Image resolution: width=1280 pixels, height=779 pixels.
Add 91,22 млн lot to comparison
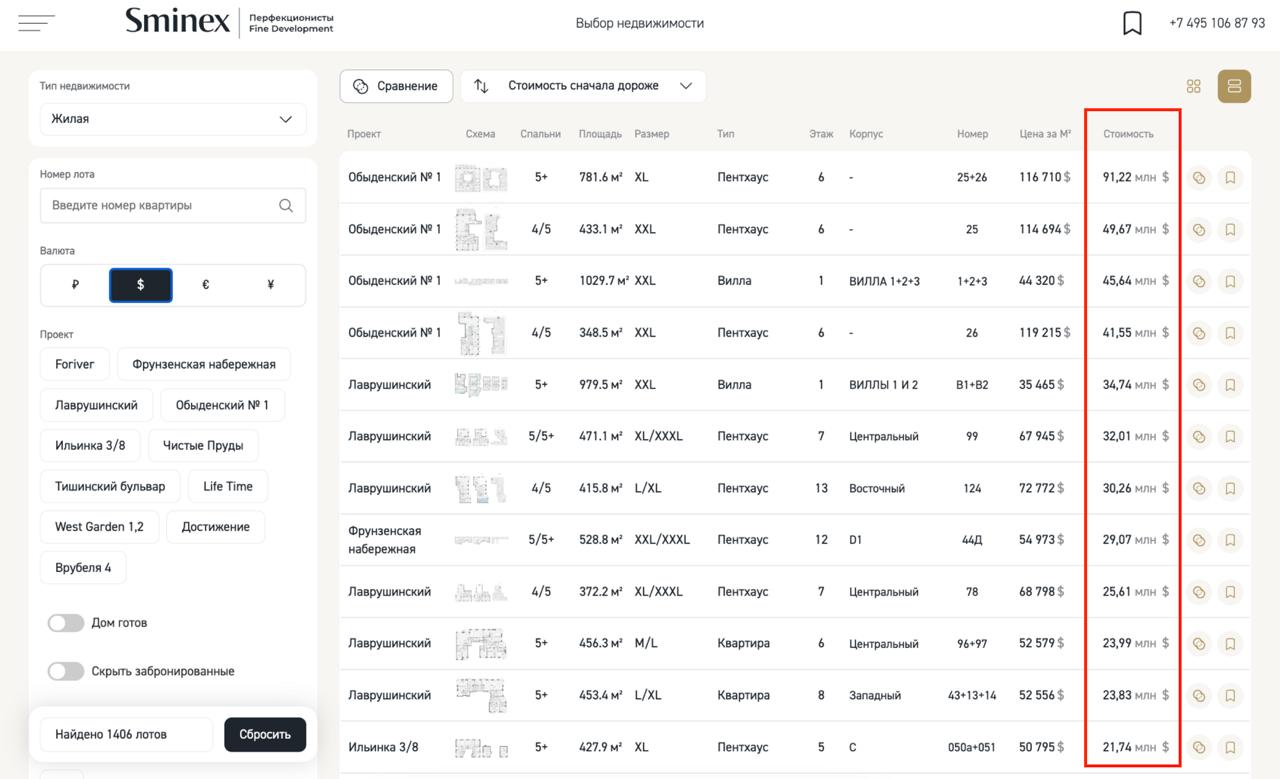click(x=1199, y=178)
